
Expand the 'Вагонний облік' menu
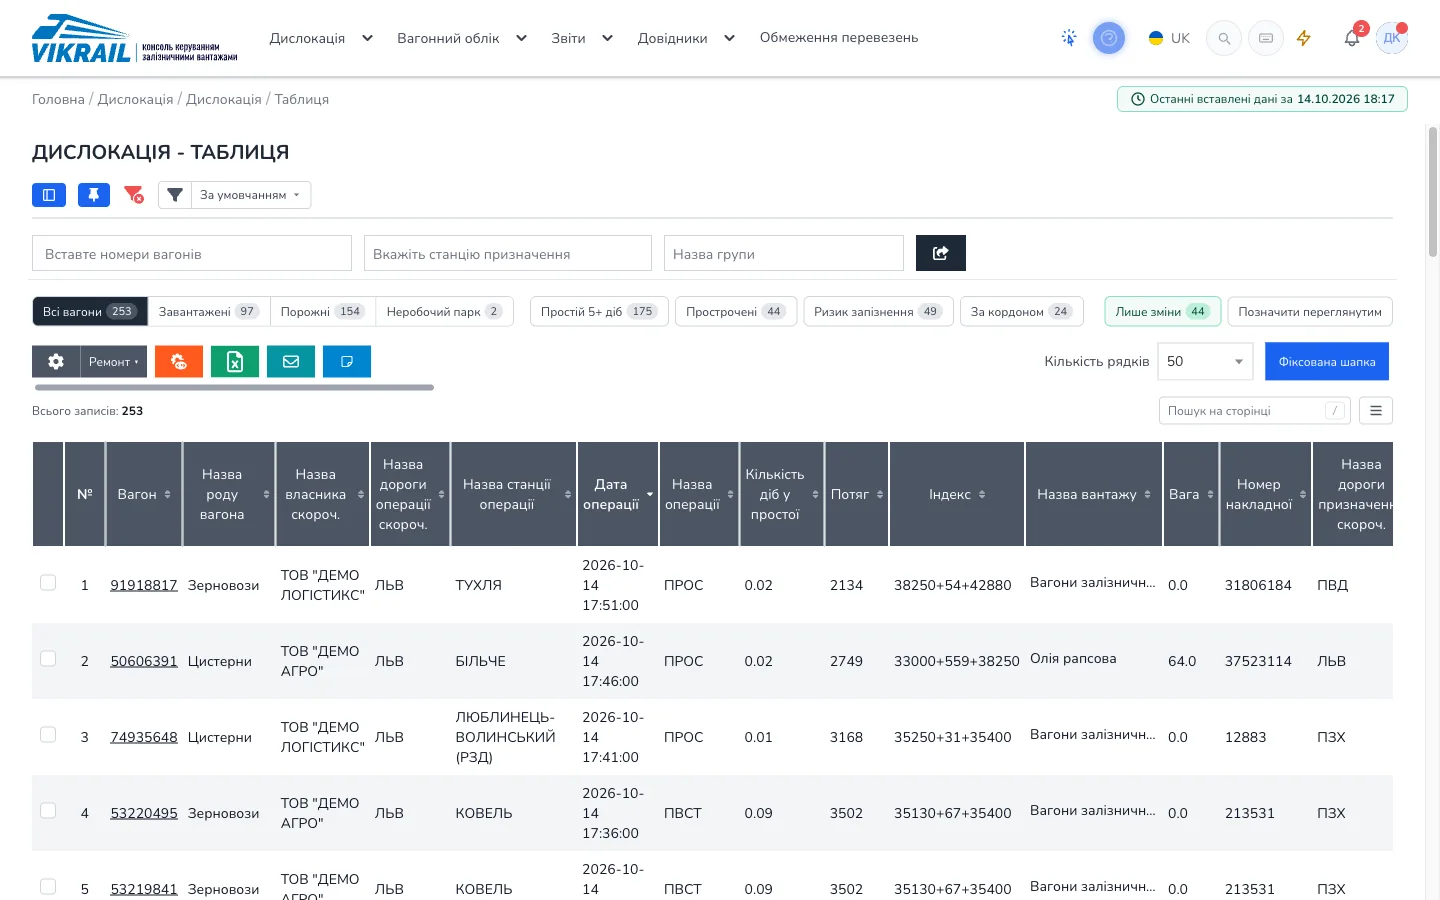tap(462, 38)
